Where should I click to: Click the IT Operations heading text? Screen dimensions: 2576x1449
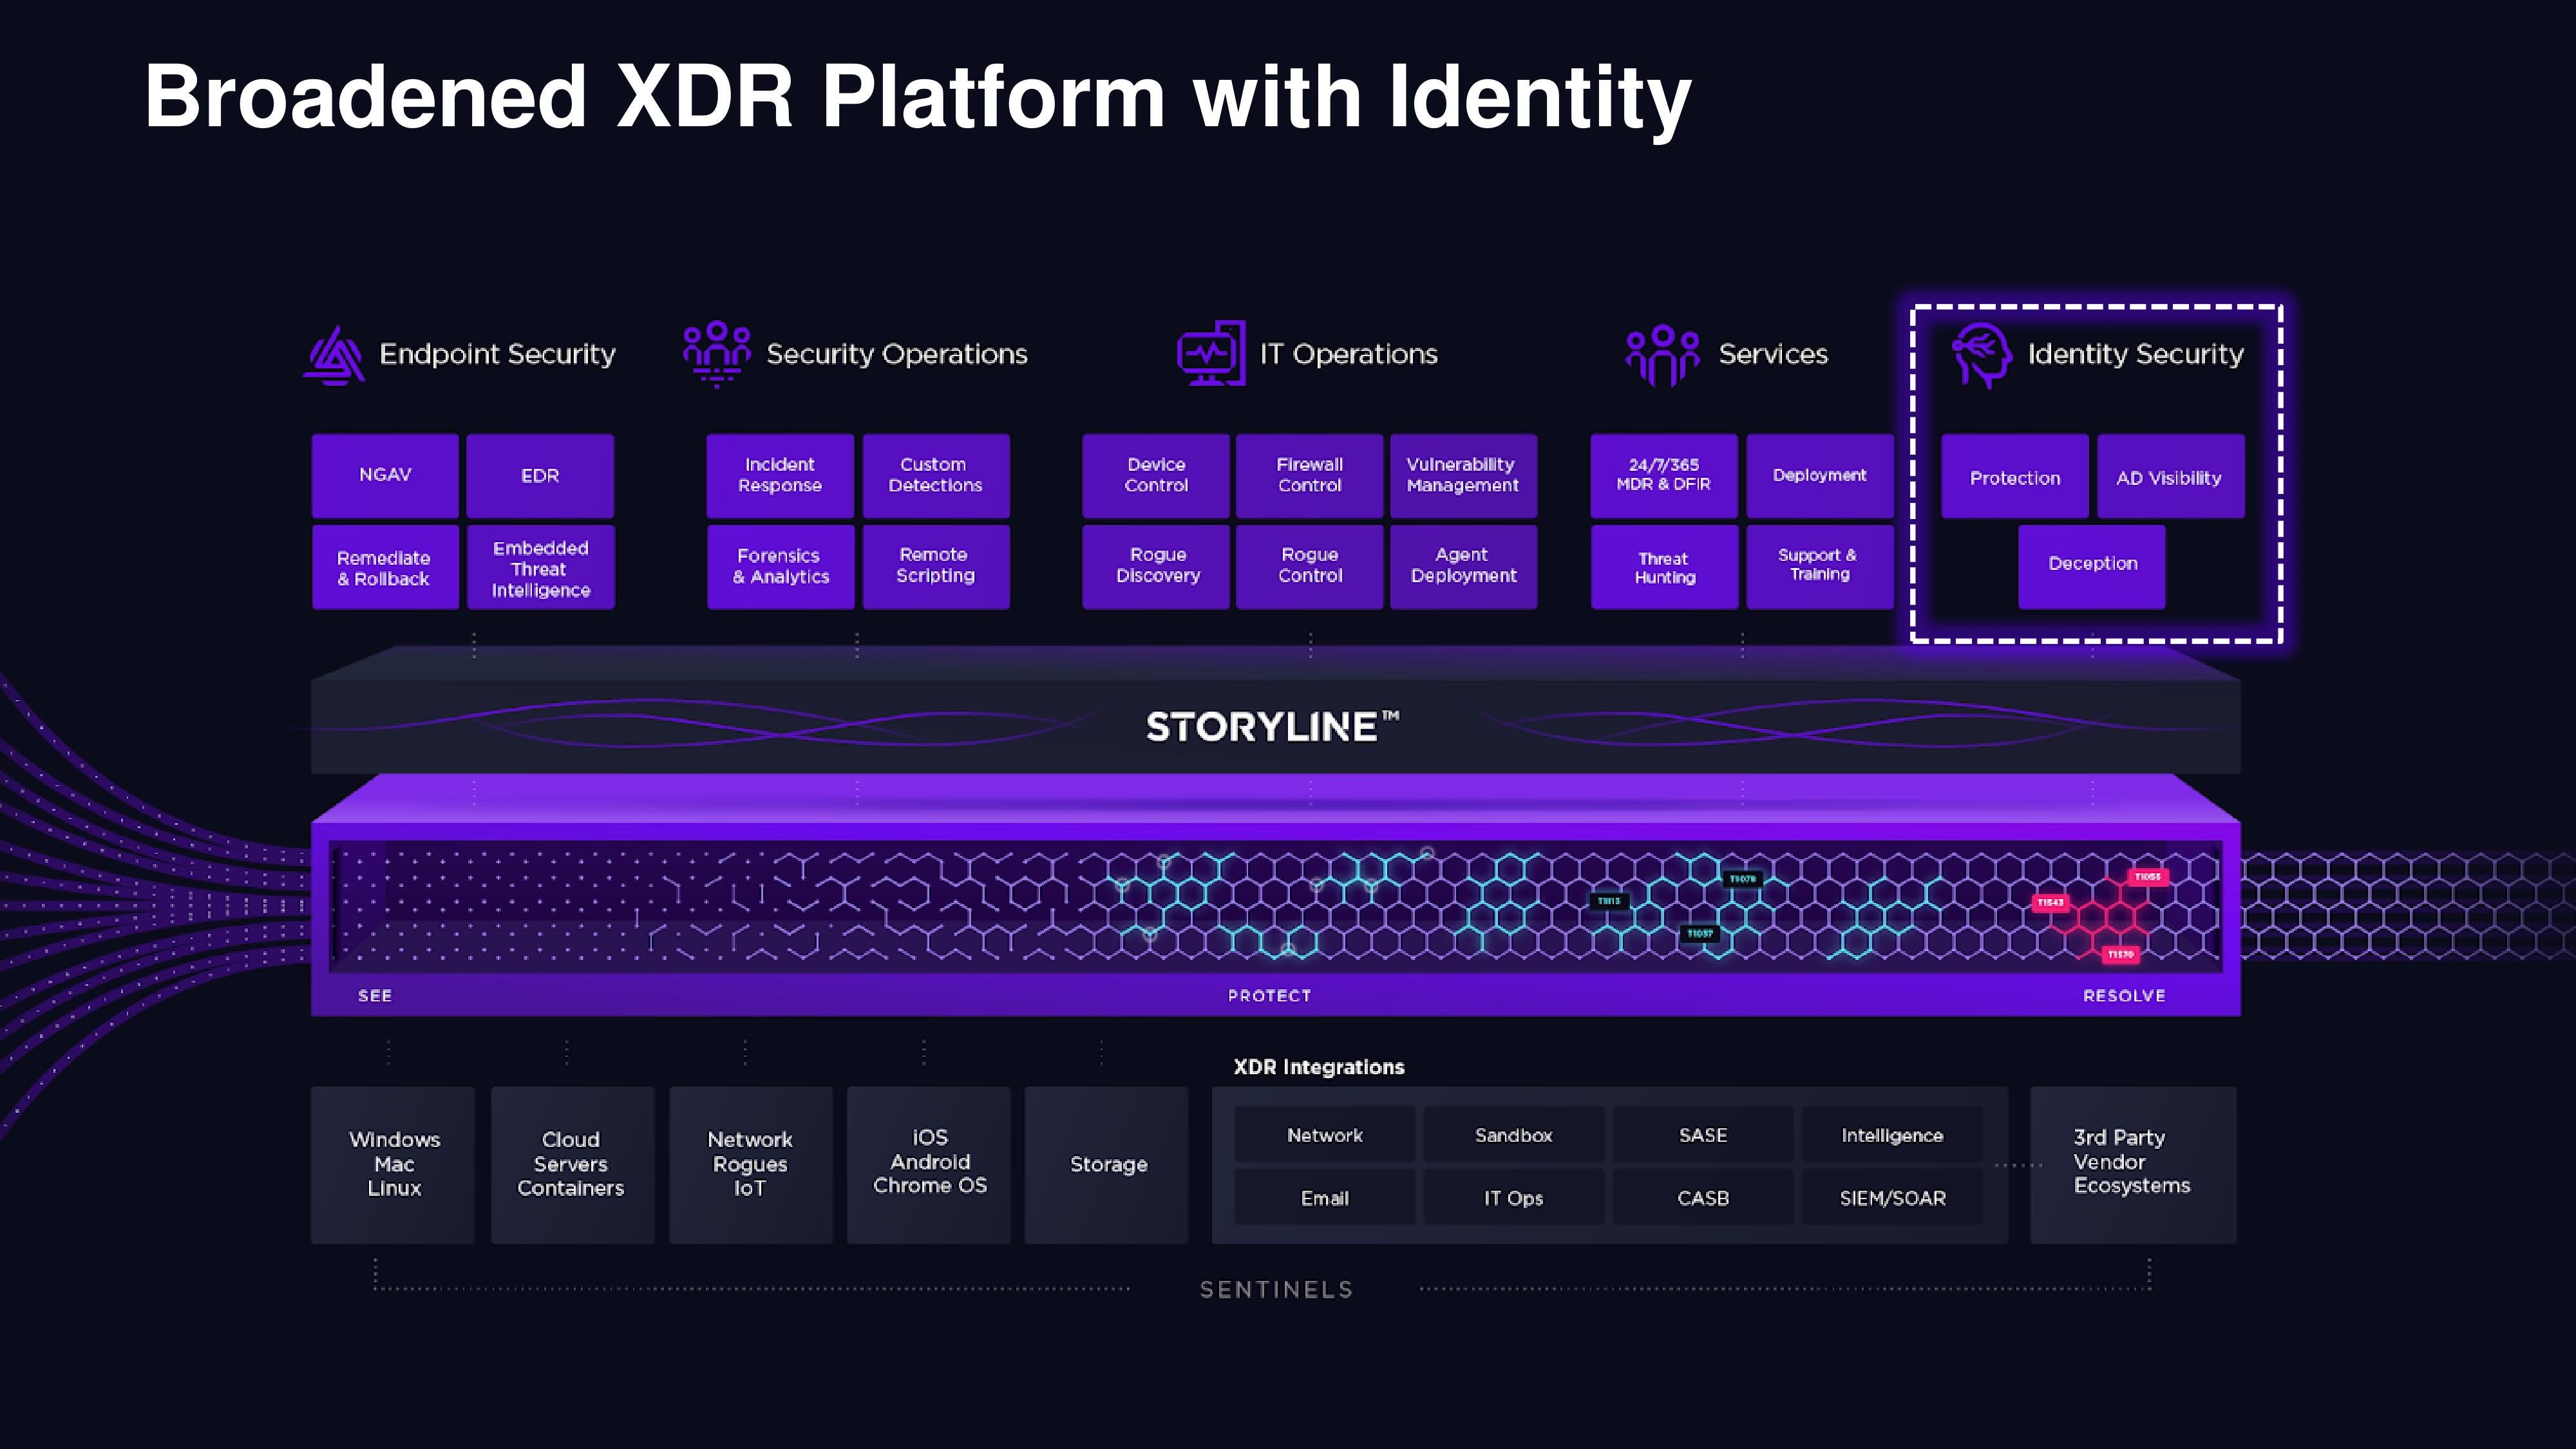[1348, 354]
